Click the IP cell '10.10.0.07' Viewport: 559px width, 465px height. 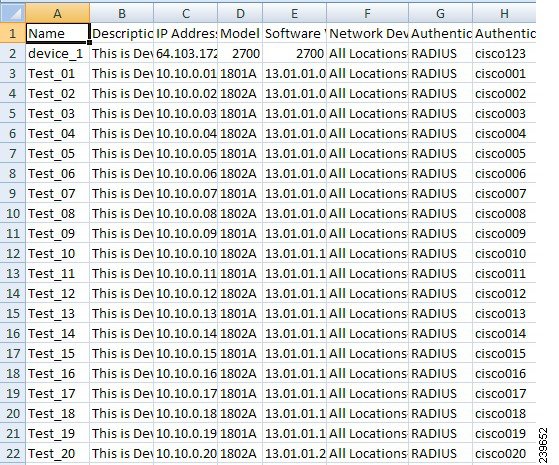click(185, 193)
